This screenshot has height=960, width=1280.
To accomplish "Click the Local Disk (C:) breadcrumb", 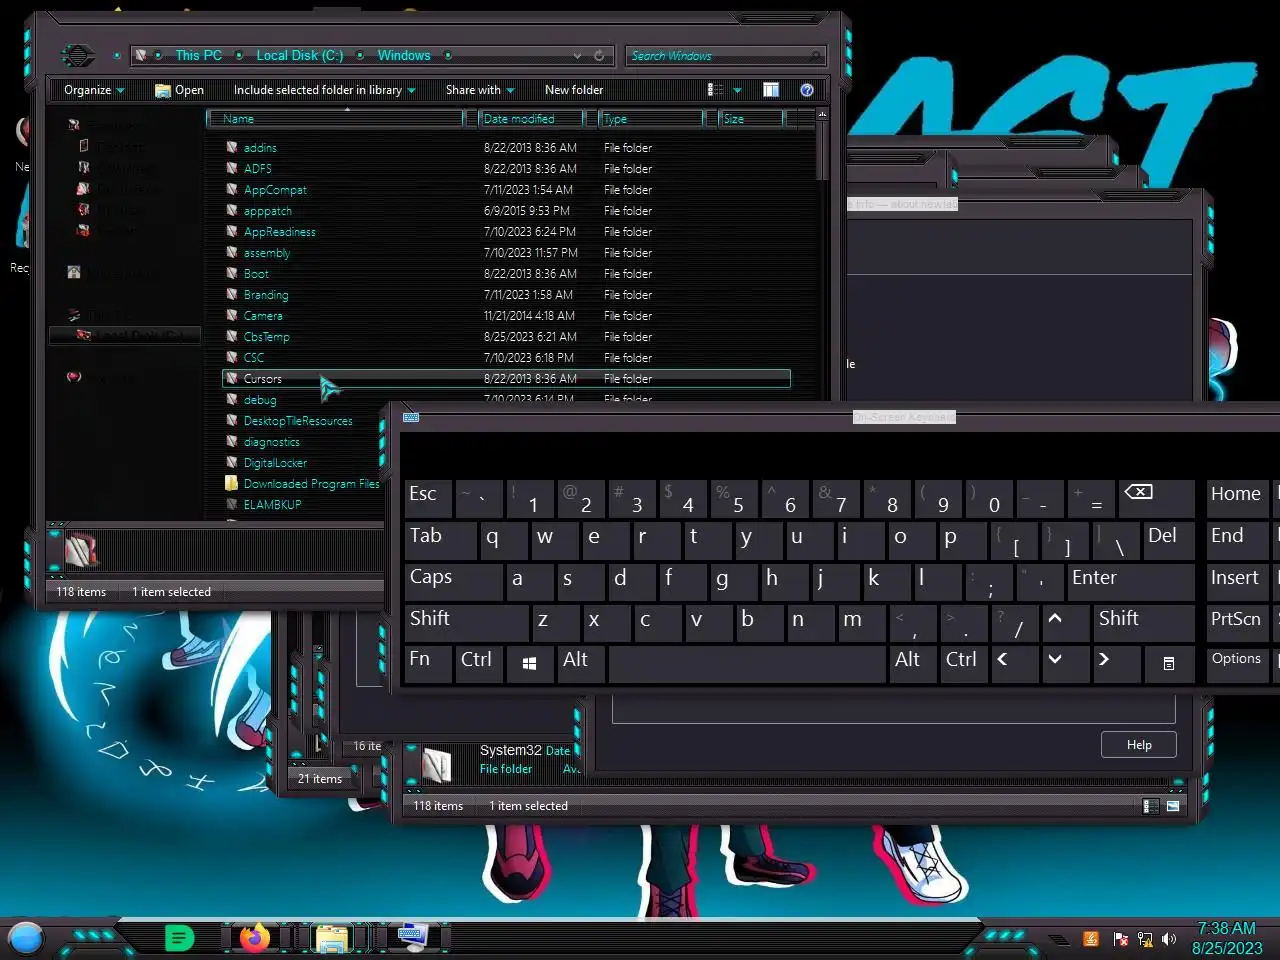I will click(x=300, y=56).
